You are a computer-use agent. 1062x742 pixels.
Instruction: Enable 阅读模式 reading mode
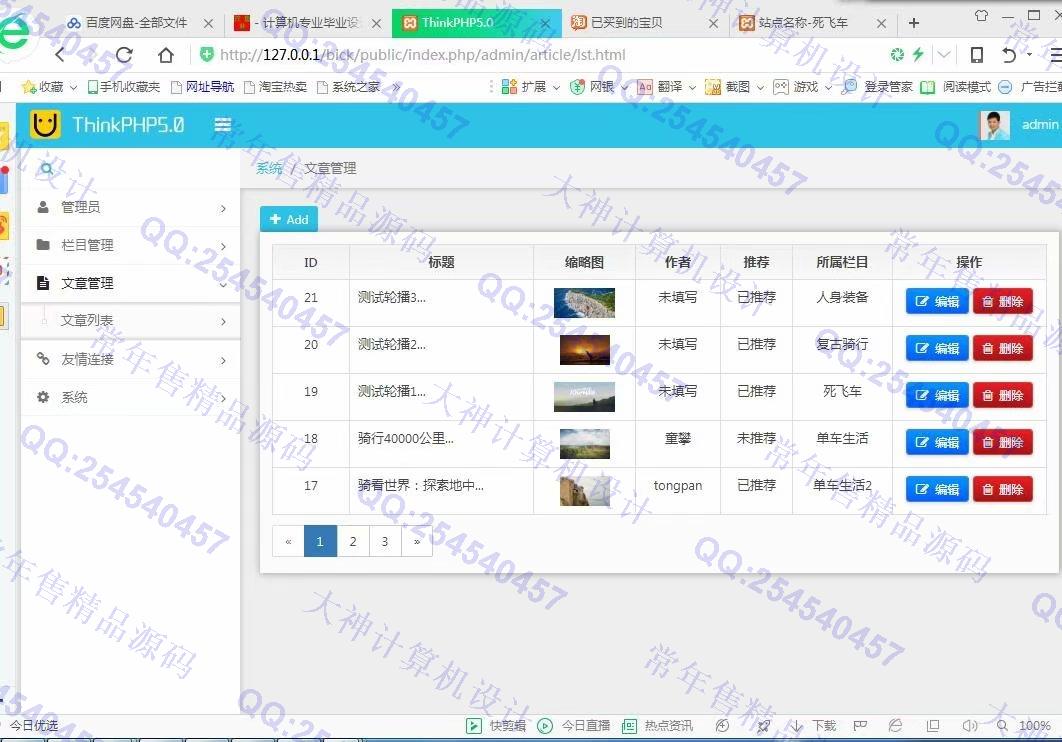coord(956,87)
